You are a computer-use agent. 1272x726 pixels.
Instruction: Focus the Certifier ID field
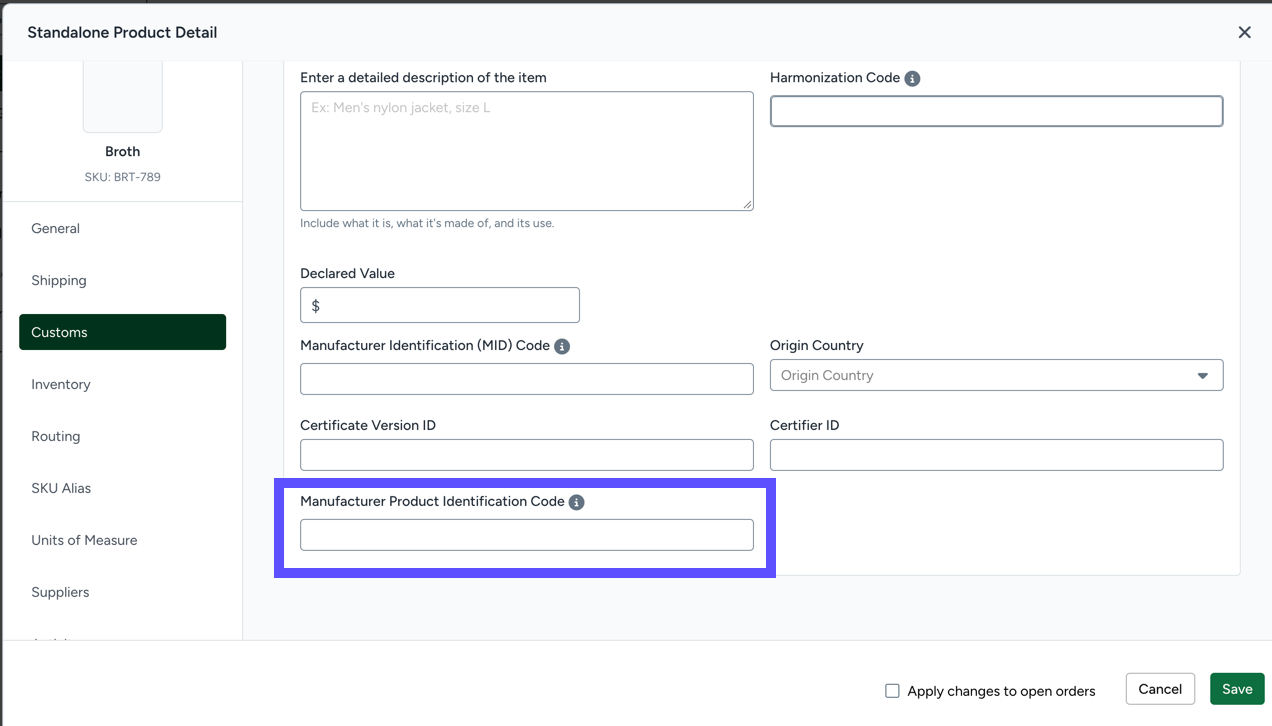(x=996, y=455)
